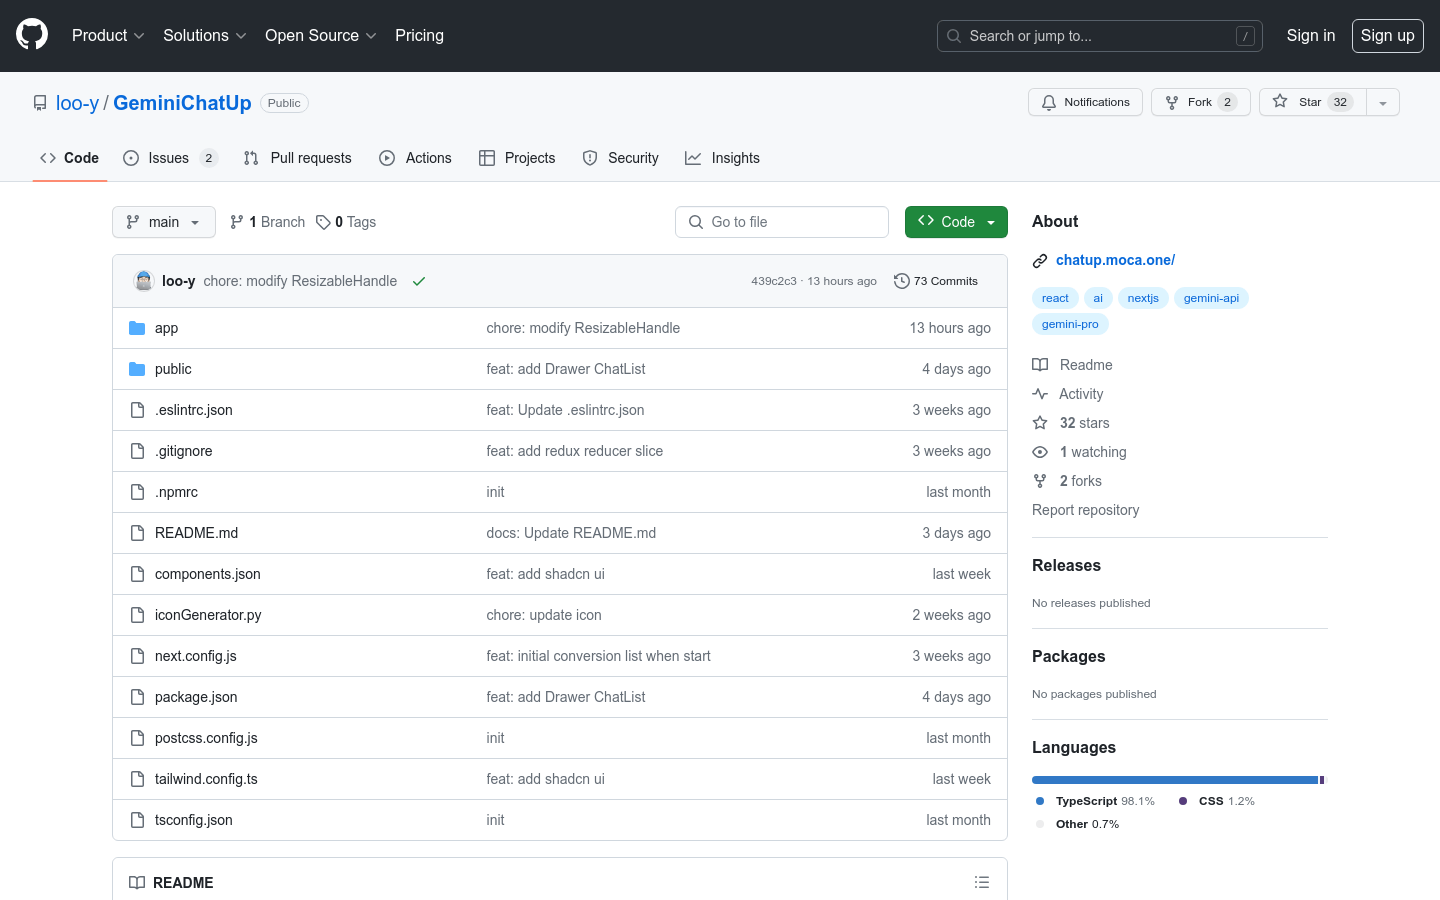Open the app folder
Viewport: 1440px width, 900px height.
pos(166,328)
